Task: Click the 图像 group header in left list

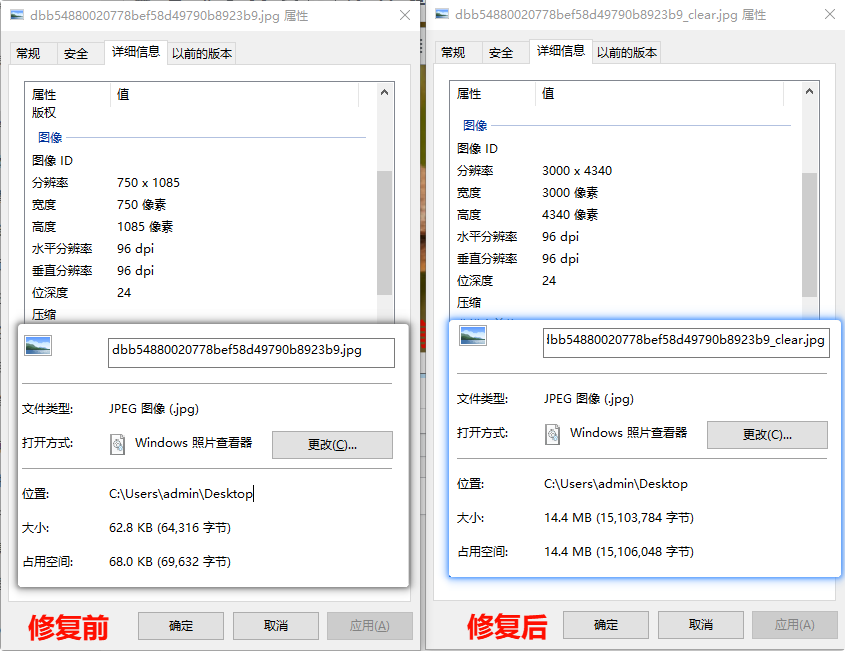Action: pos(50,137)
